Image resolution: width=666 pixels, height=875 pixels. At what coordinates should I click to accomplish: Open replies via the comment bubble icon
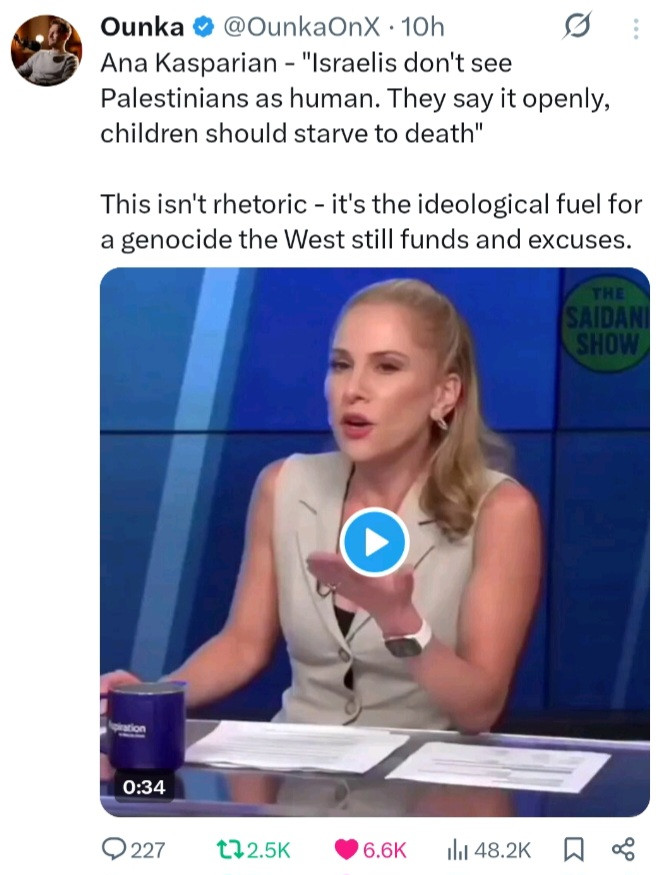114,849
